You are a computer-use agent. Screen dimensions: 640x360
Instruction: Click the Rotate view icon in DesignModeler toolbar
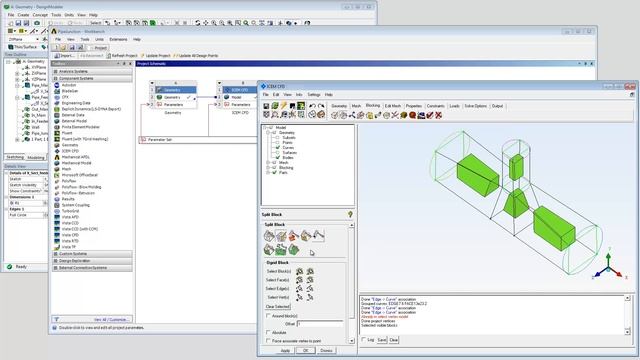198,23
